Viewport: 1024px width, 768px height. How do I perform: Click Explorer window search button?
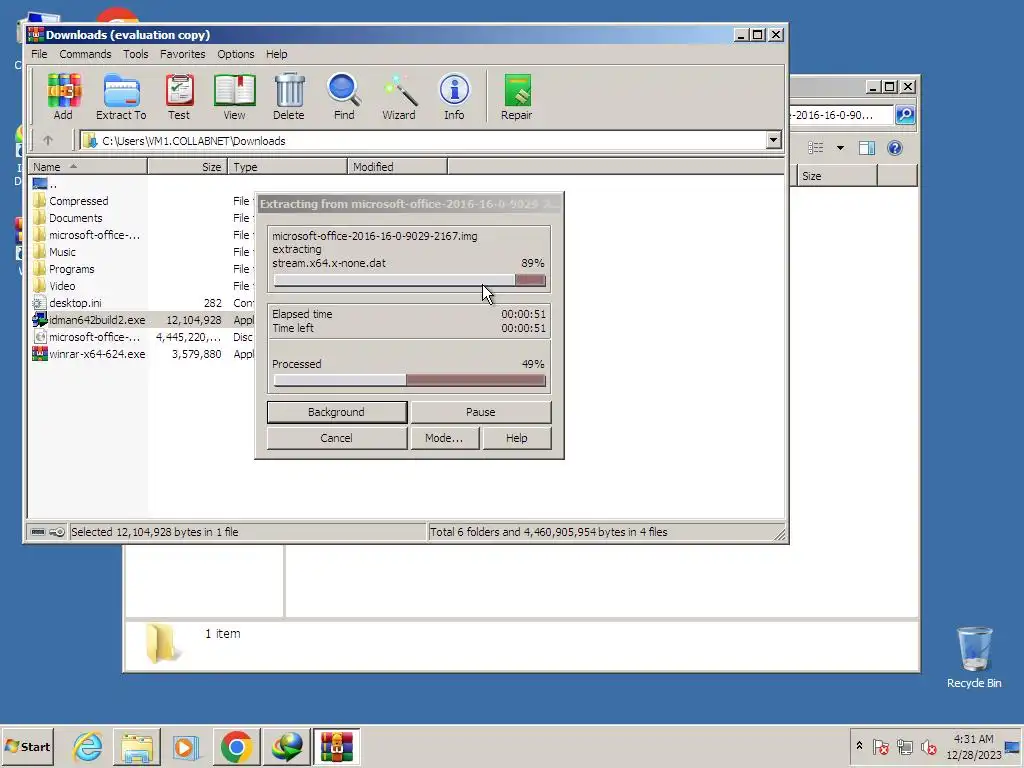tap(905, 115)
